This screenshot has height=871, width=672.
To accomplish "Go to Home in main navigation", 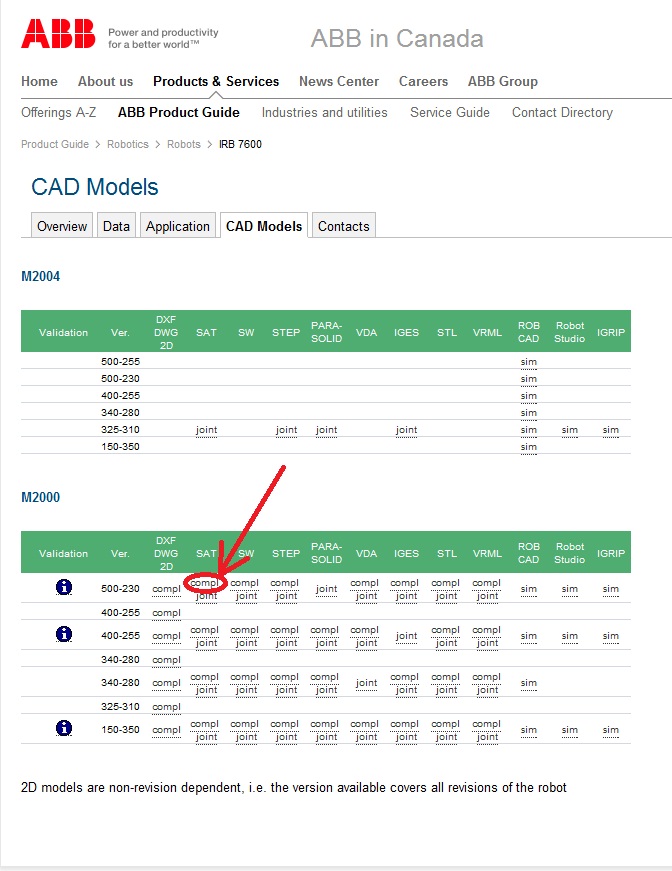I will tap(39, 81).
